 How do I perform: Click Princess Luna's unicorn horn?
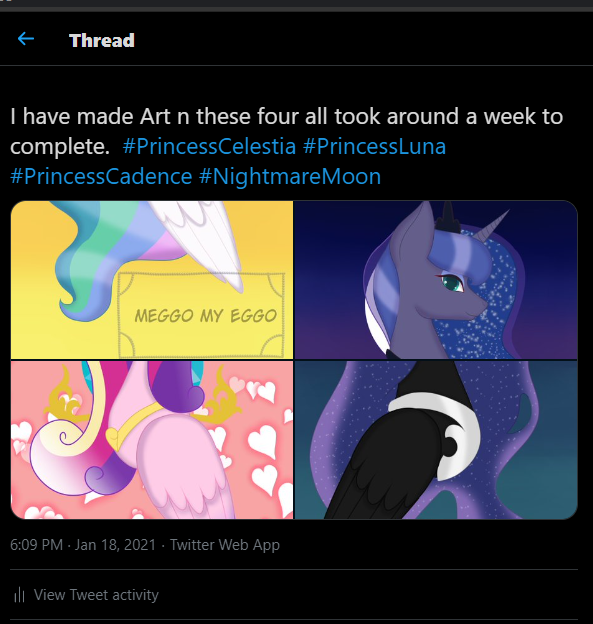493,226
